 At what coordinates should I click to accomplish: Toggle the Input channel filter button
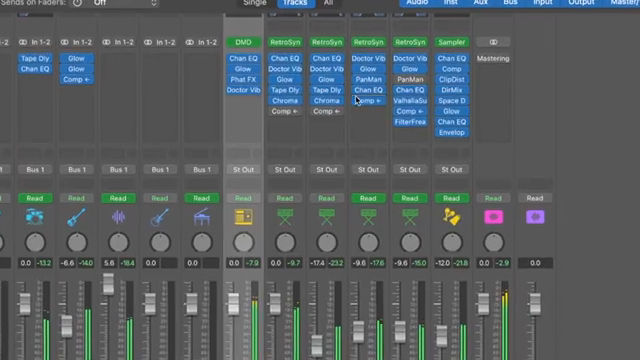click(543, 3)
